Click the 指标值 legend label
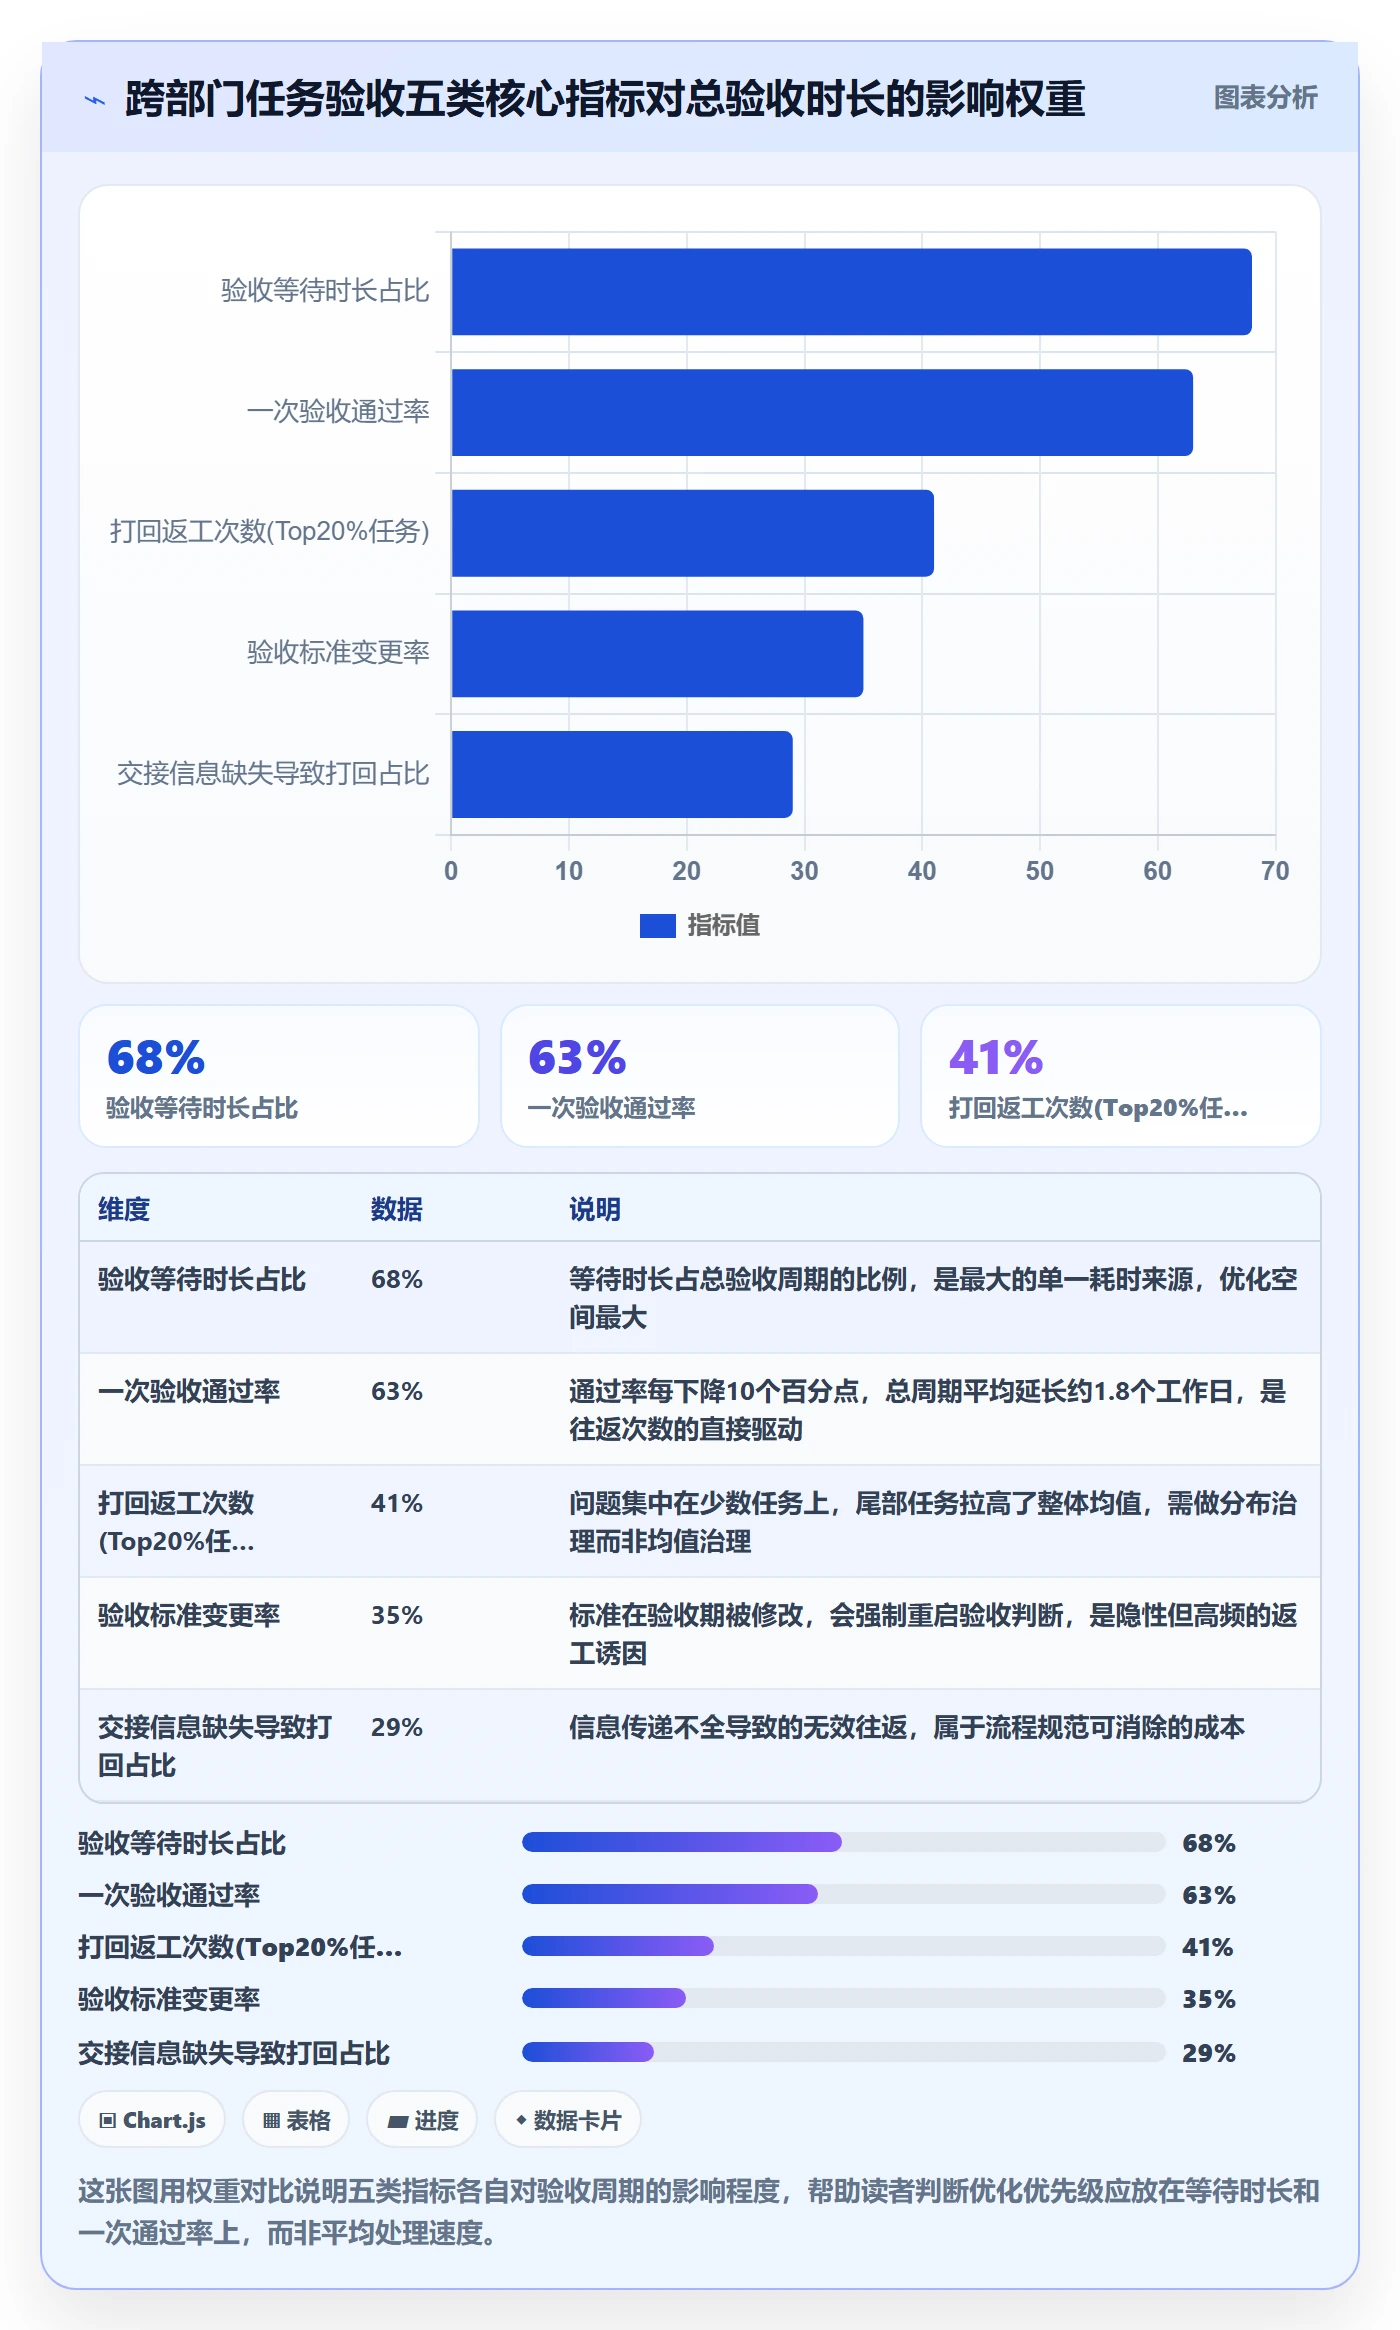This screenshot has height=2330, width=1400. pyautogui.click(x=723, y=926)
